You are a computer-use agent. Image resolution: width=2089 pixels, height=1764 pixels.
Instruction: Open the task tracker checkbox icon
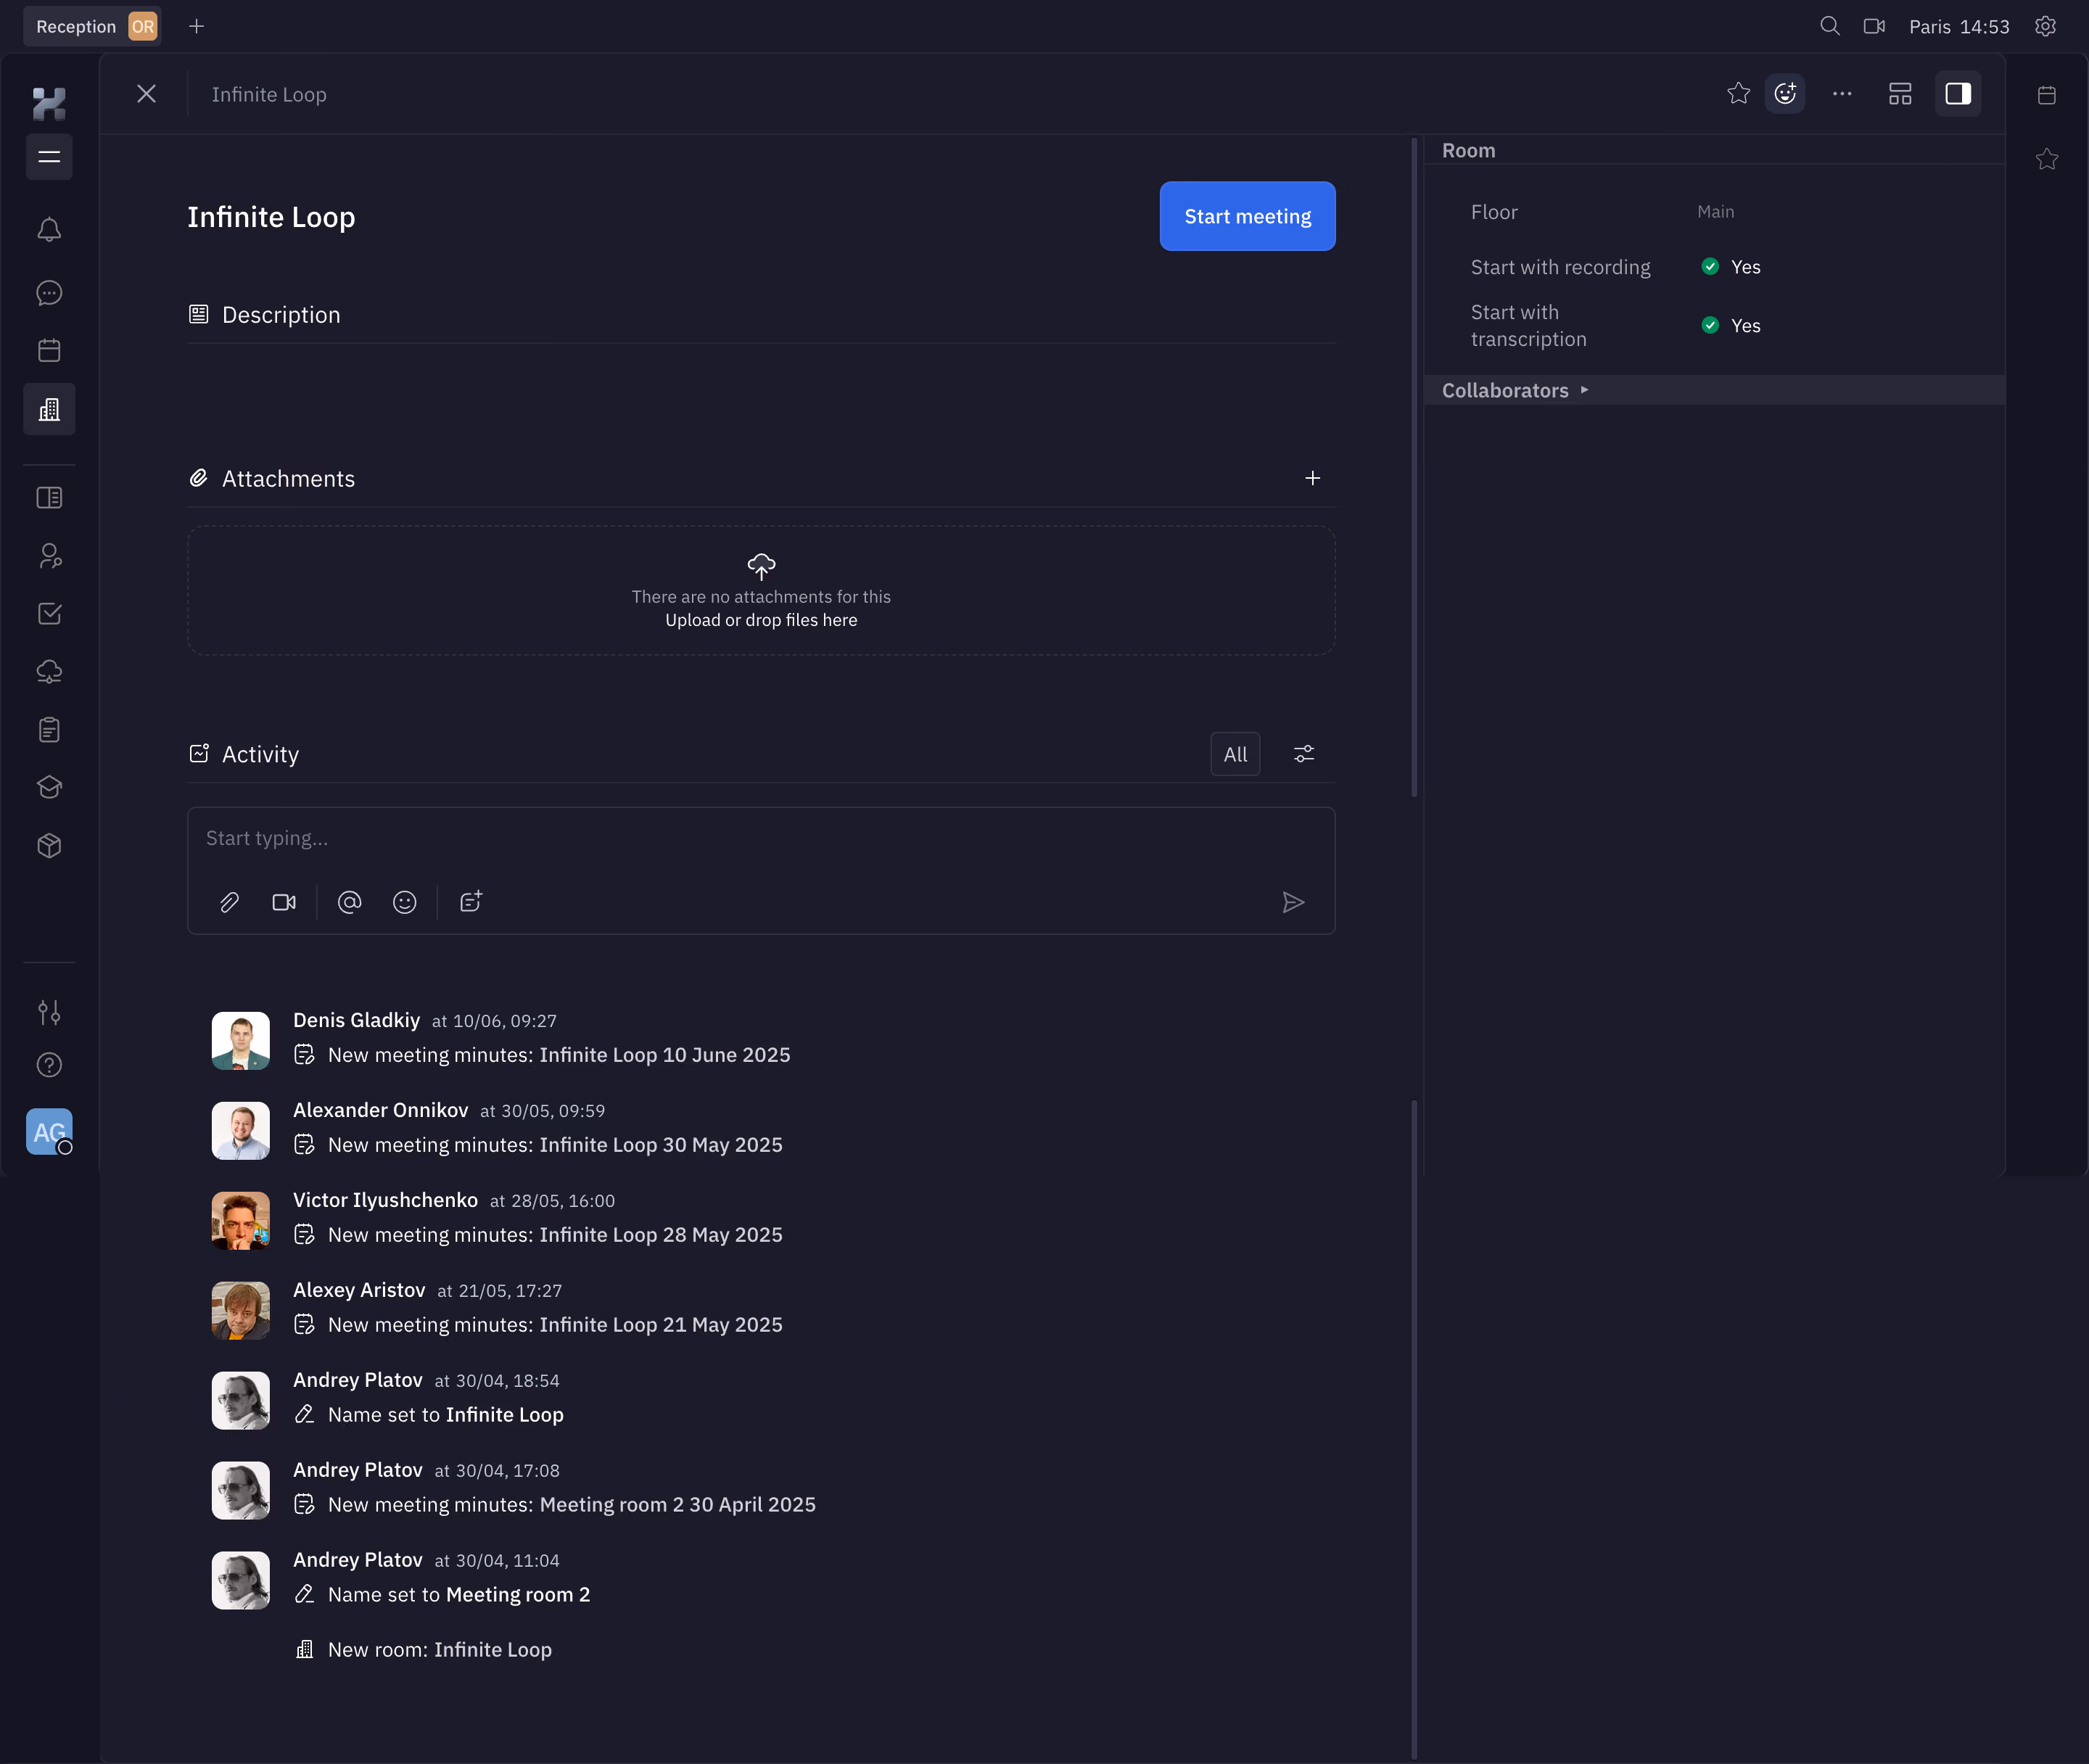point(49,614)
